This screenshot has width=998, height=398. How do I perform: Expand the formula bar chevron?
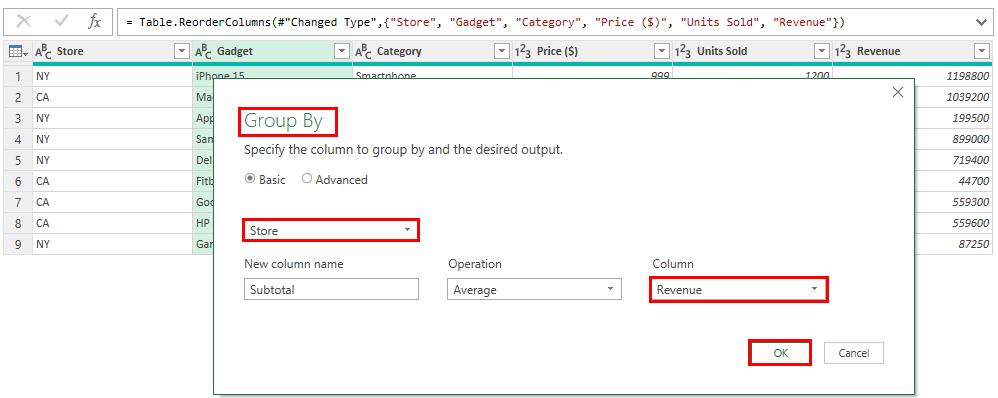(981, 22)
